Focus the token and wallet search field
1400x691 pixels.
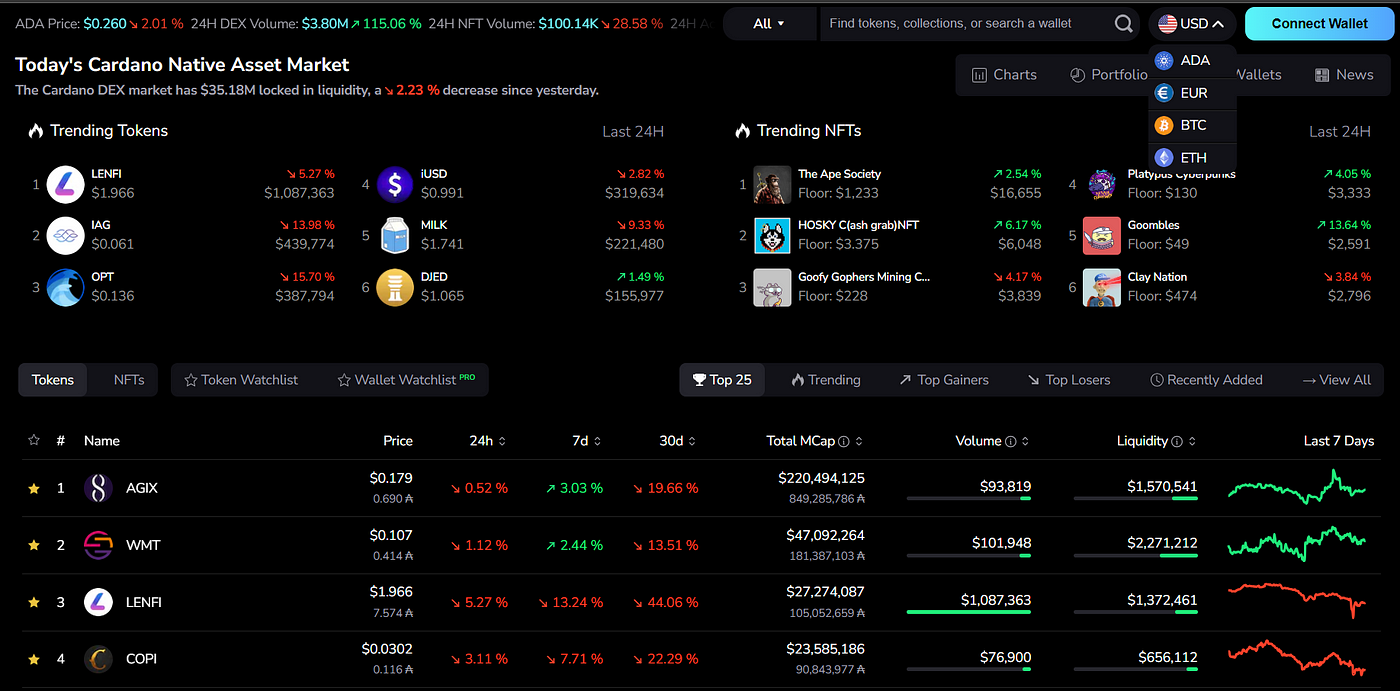click(x=964, y=23)
